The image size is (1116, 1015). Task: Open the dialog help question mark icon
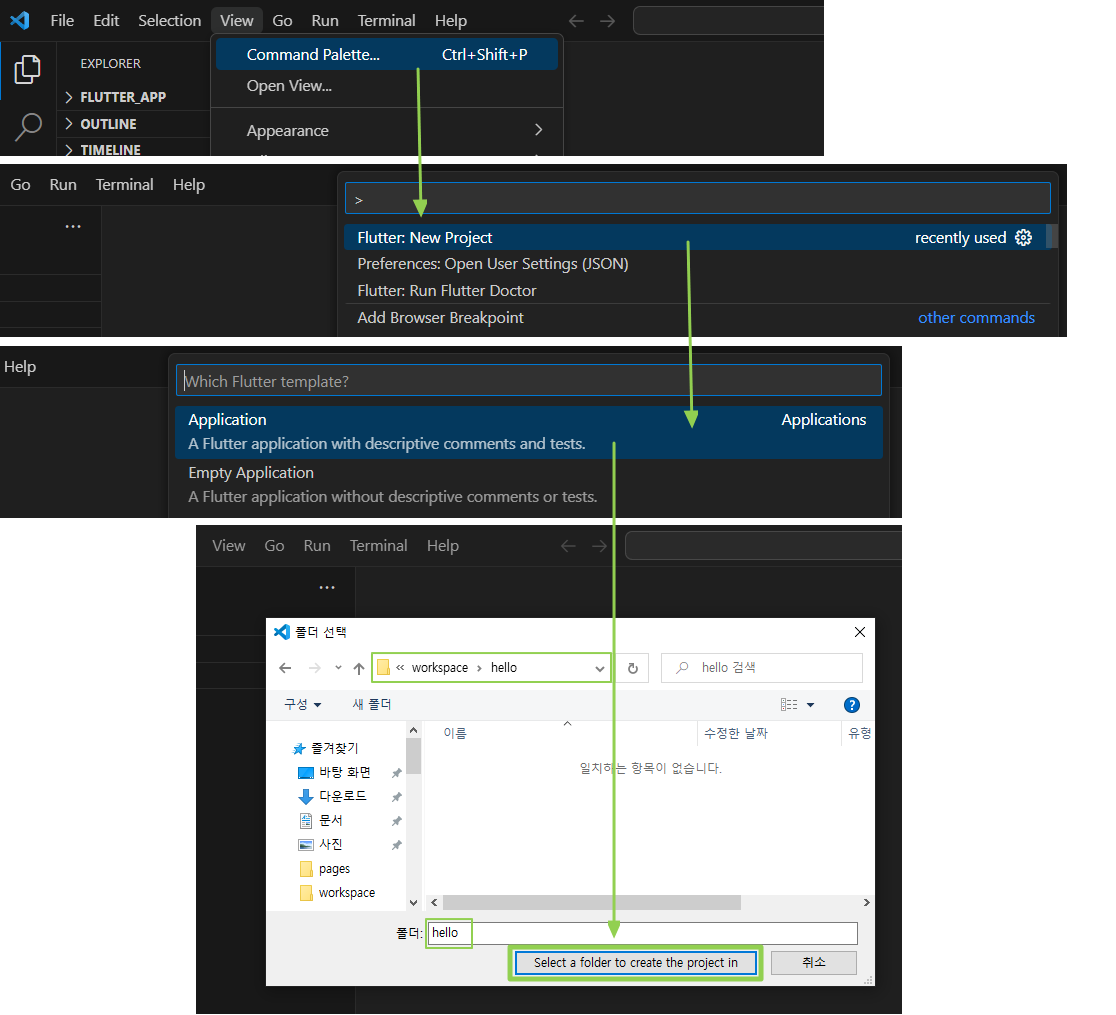pyautogui.click(x=851, y=705)
